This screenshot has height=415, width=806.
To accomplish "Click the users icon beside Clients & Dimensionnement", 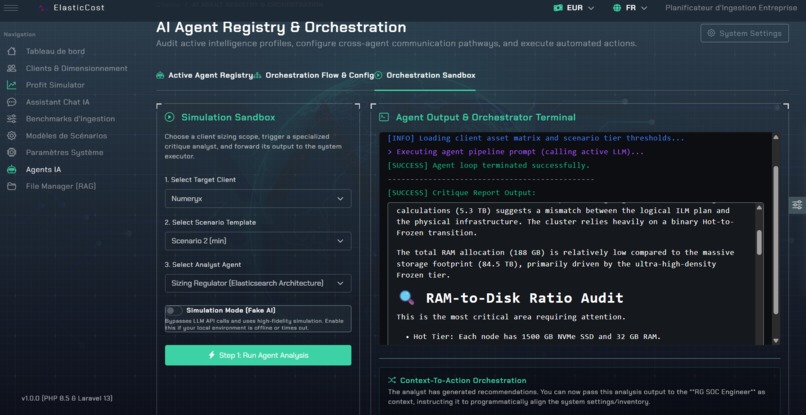I will 11,68.
